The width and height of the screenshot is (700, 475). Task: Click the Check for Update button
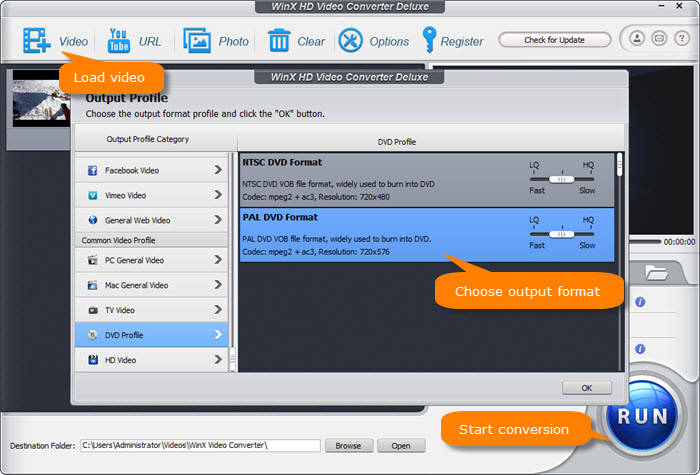coord(554,40)
